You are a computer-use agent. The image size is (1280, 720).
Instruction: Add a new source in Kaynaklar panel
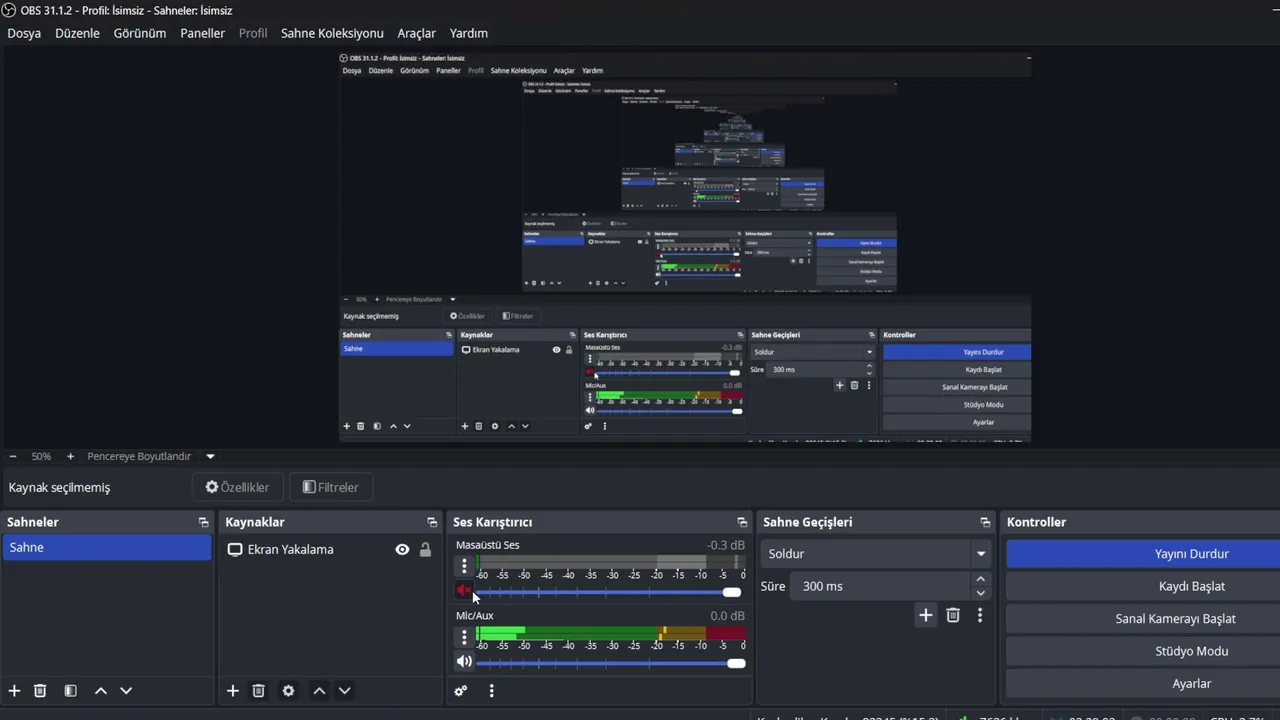point(232,691)
